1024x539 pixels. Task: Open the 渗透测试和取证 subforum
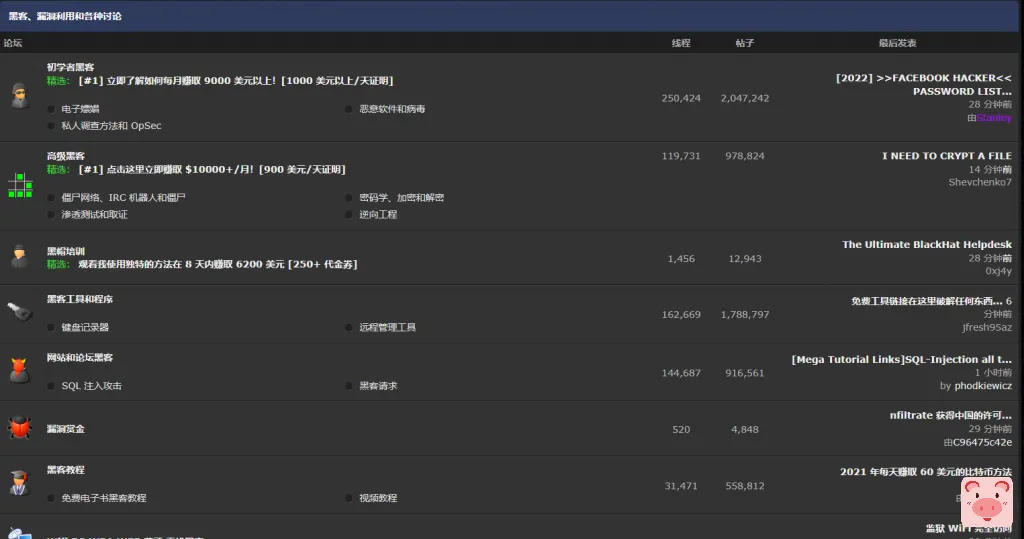[x=95, y=214]
